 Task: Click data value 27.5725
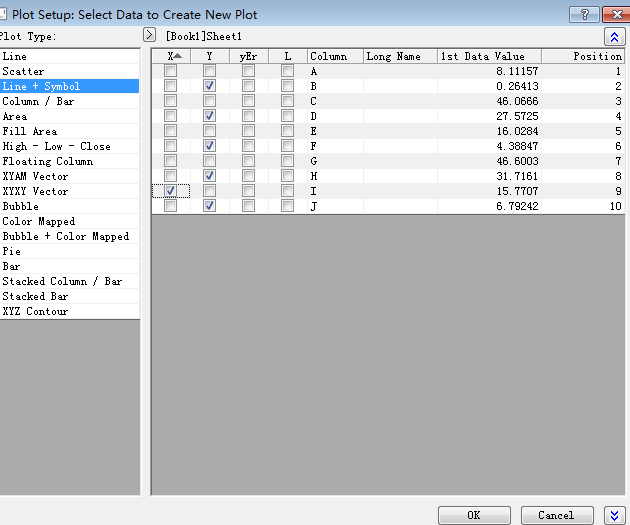click(x=517, y=116)
